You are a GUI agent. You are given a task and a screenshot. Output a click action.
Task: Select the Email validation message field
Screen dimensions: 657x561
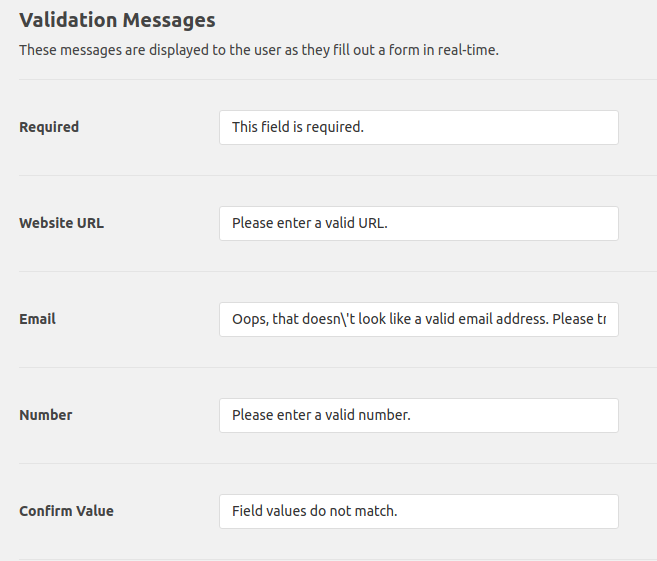pos(418,320)
